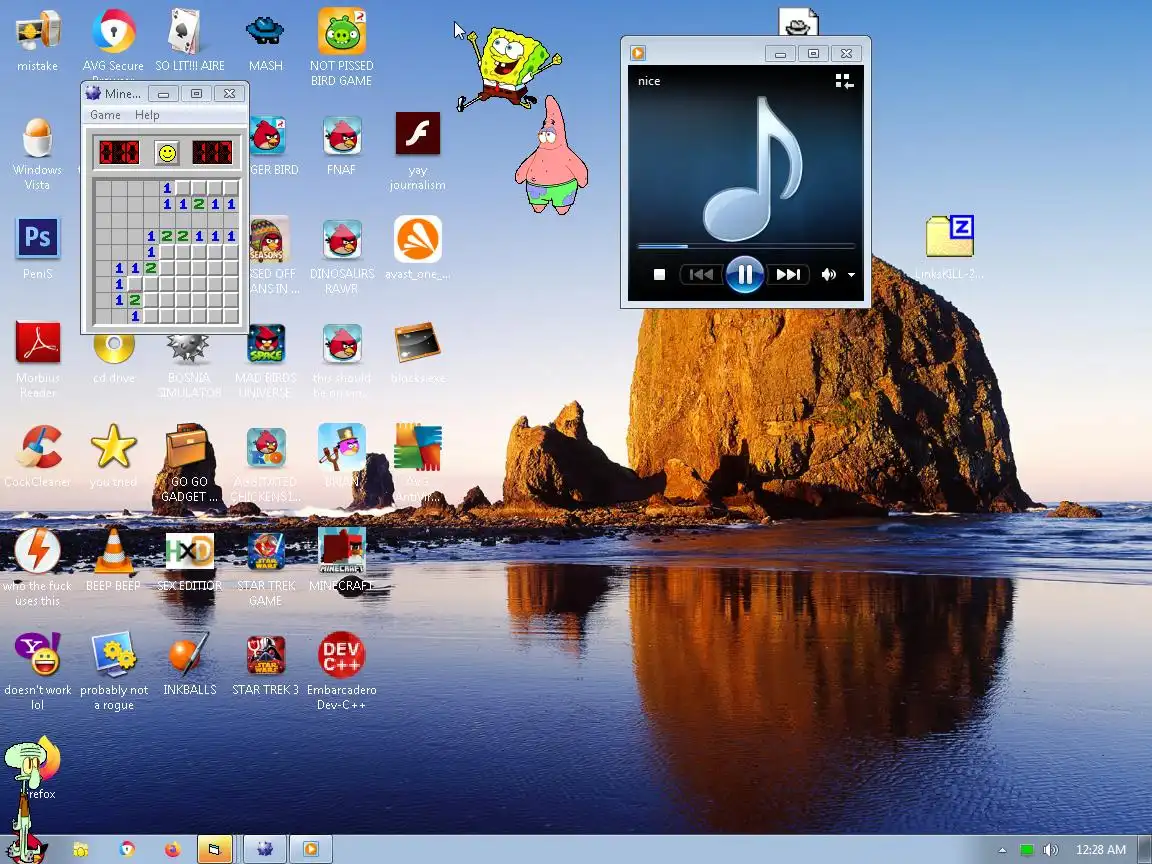Click the green network tray icon

click(1026, 850)
